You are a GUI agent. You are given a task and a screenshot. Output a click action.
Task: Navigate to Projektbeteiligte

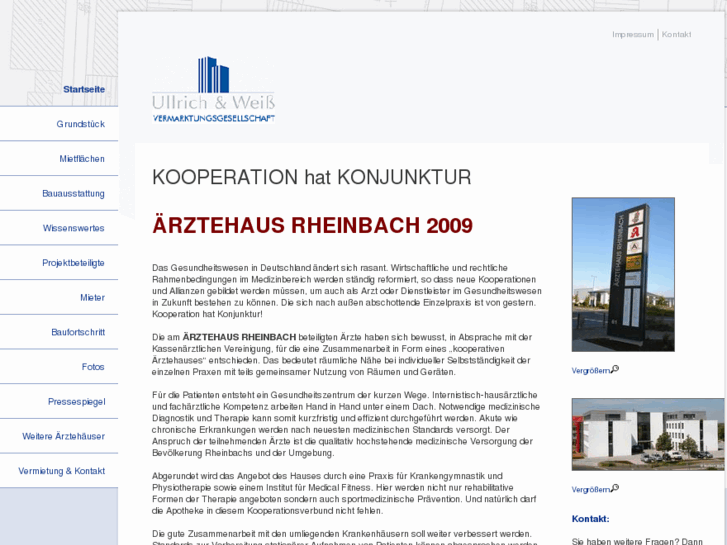coord(73,263)
